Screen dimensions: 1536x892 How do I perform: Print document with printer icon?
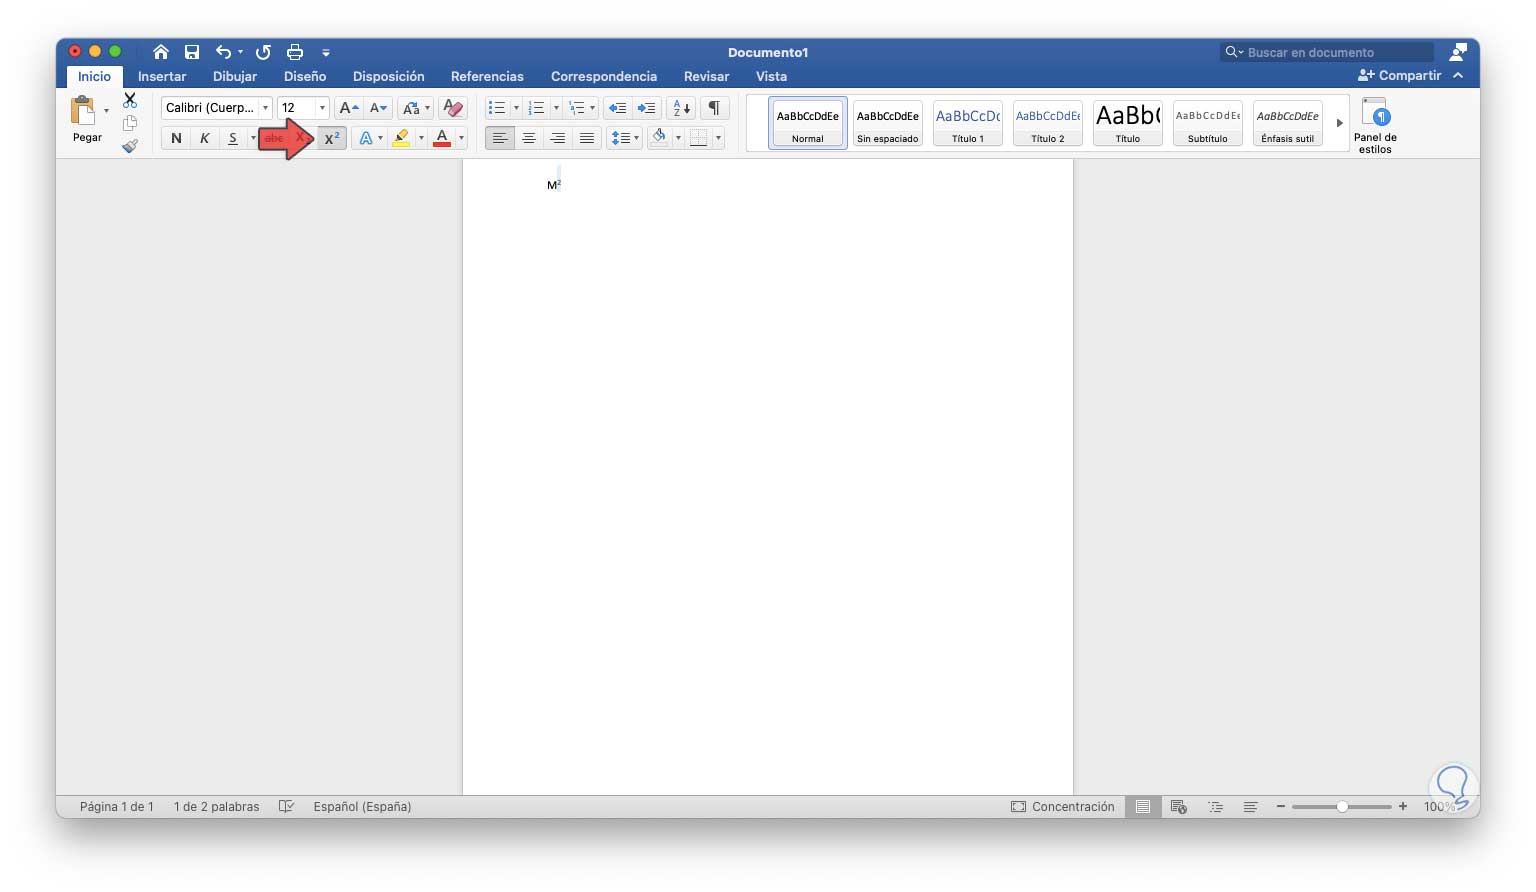(x=295, y=52)
